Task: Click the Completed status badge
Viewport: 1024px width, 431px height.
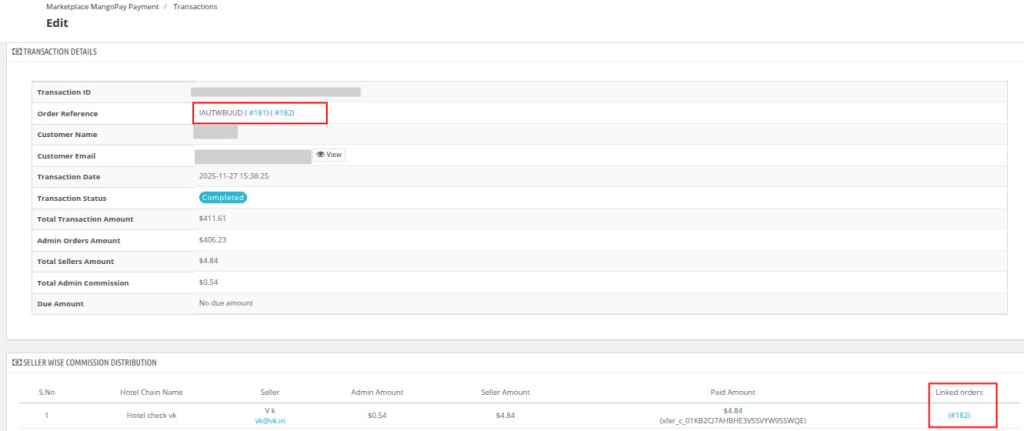Action: (x=223, y=197)
